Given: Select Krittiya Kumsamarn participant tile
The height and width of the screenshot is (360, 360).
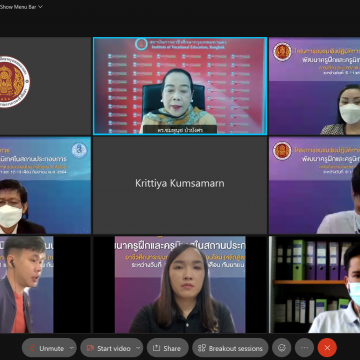Looking at the screenshot, I should [x=180, y=185].
